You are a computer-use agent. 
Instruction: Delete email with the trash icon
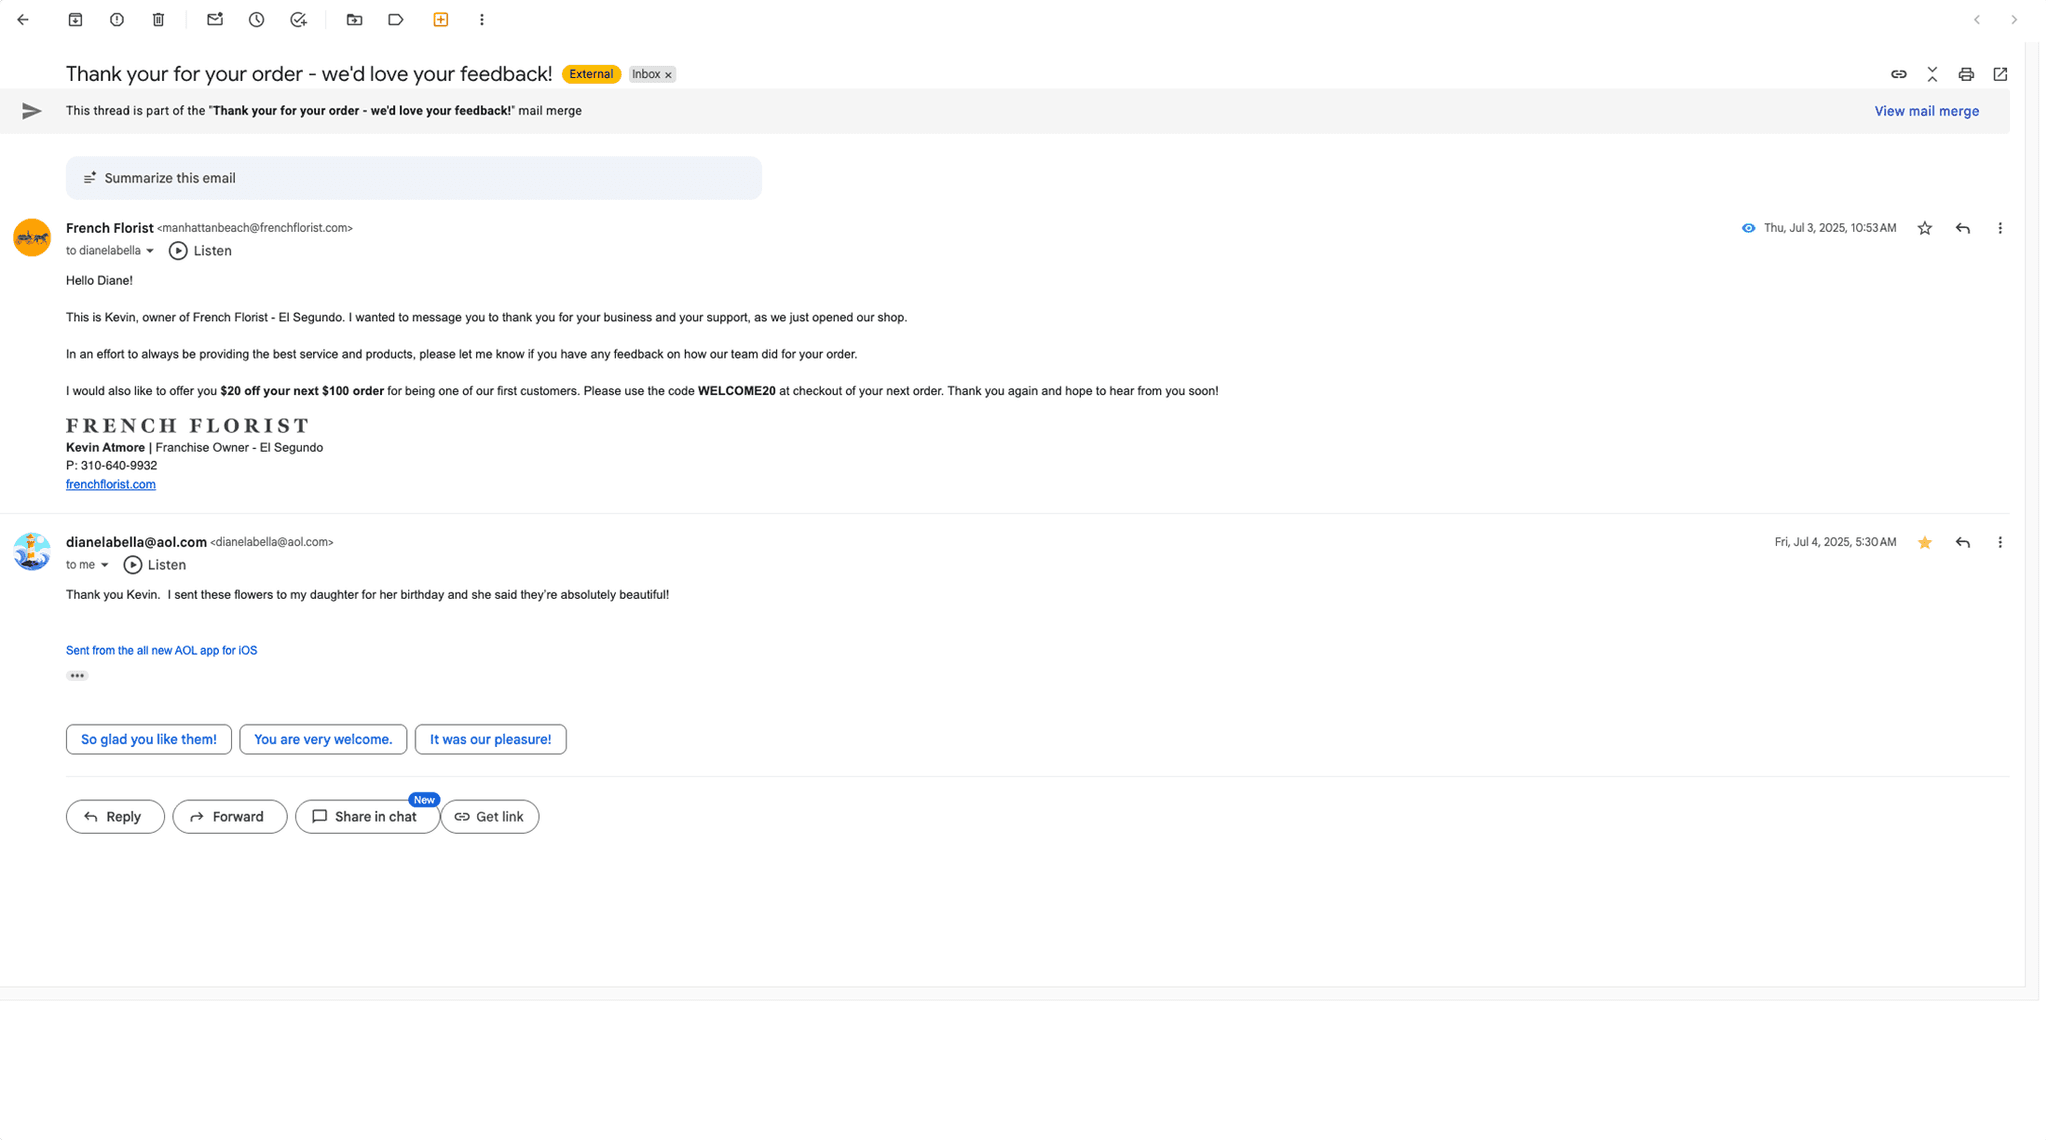tap(158, 20)
